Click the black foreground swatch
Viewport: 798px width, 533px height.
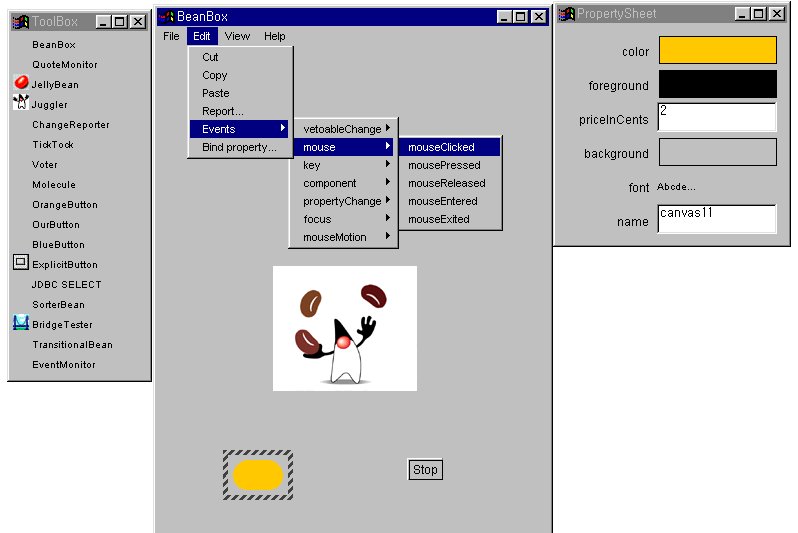pos(718,84)
